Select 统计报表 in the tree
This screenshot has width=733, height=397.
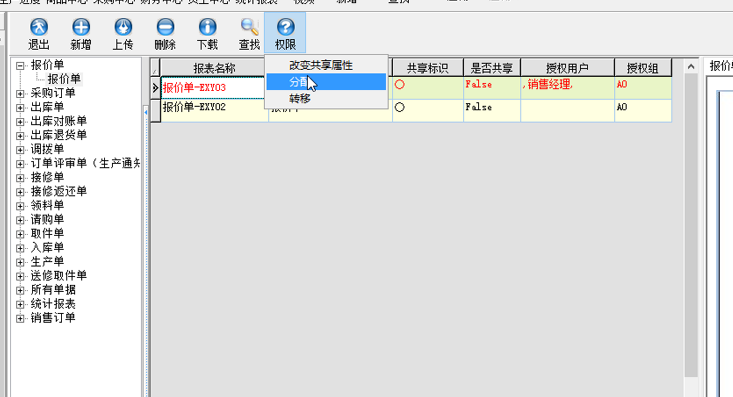click(53, 303)
